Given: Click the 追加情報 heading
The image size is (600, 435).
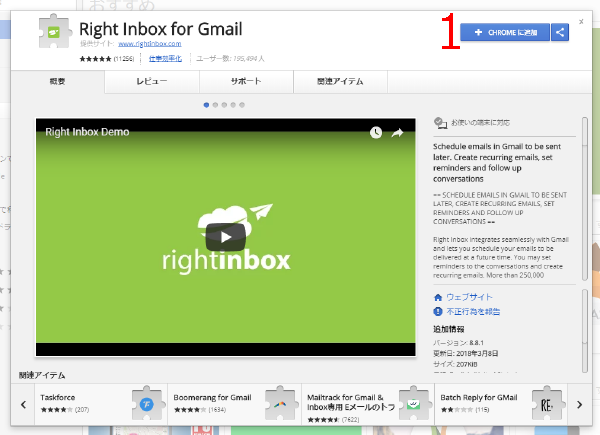Looking at the screenshot, I should point(449,329).
